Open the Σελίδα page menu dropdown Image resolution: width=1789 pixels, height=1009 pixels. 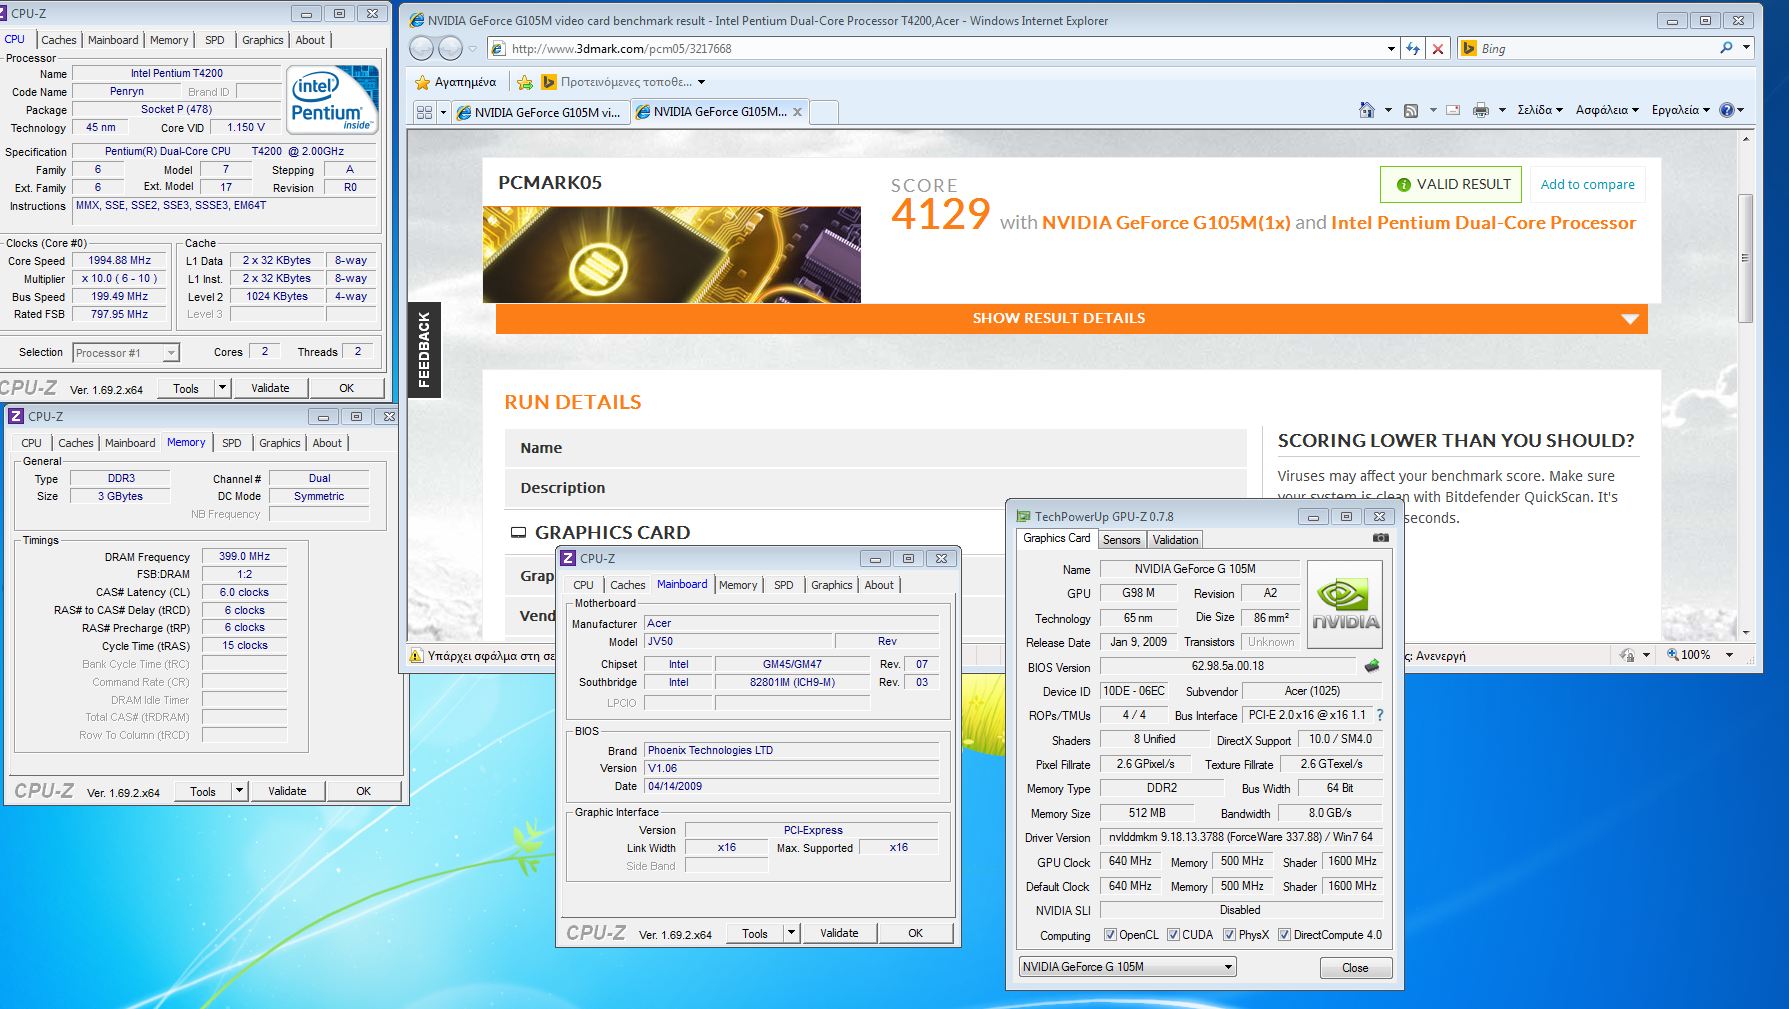(1539, 110)
